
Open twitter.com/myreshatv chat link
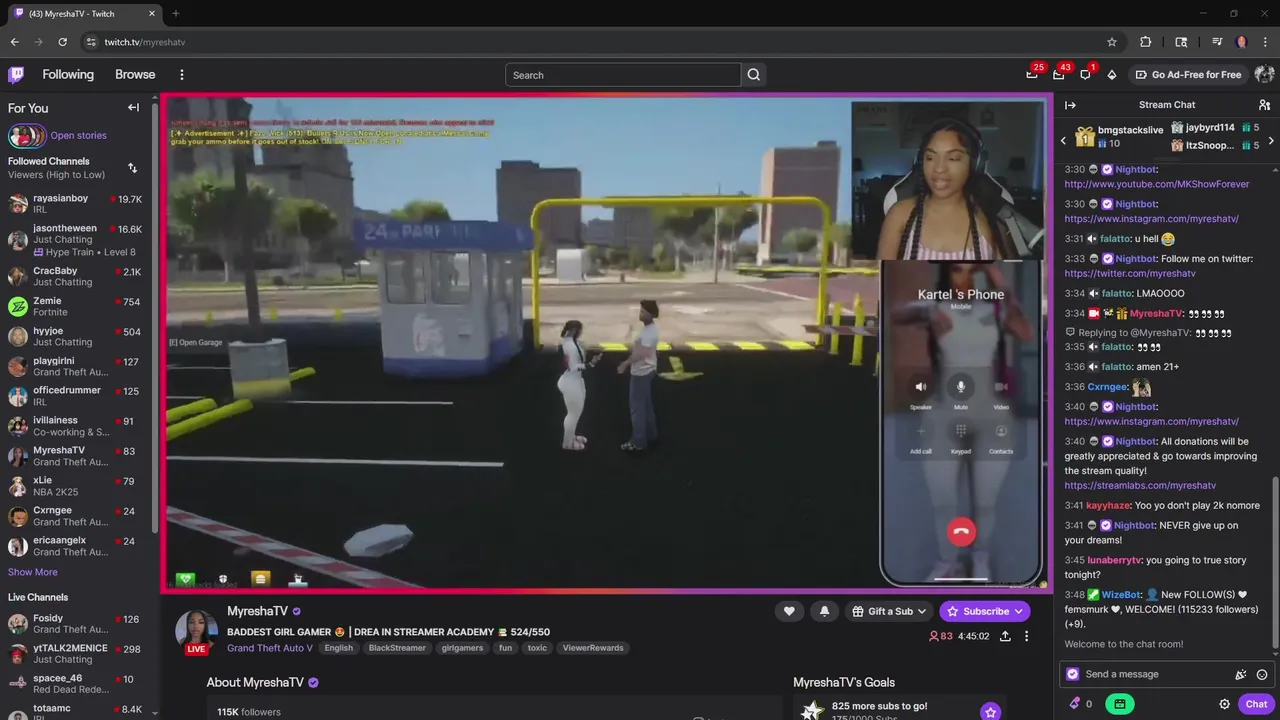click(x=1130, y=273)
